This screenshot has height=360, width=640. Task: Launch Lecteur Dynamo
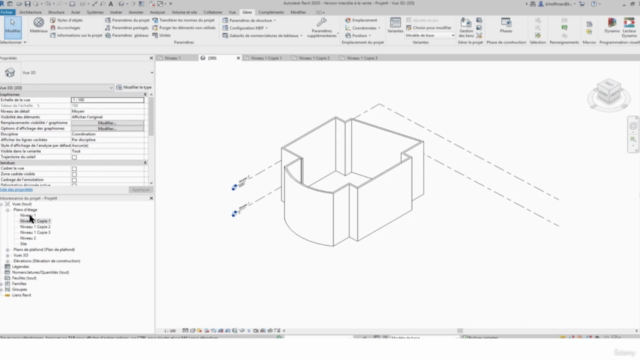[x=629, y=27]
